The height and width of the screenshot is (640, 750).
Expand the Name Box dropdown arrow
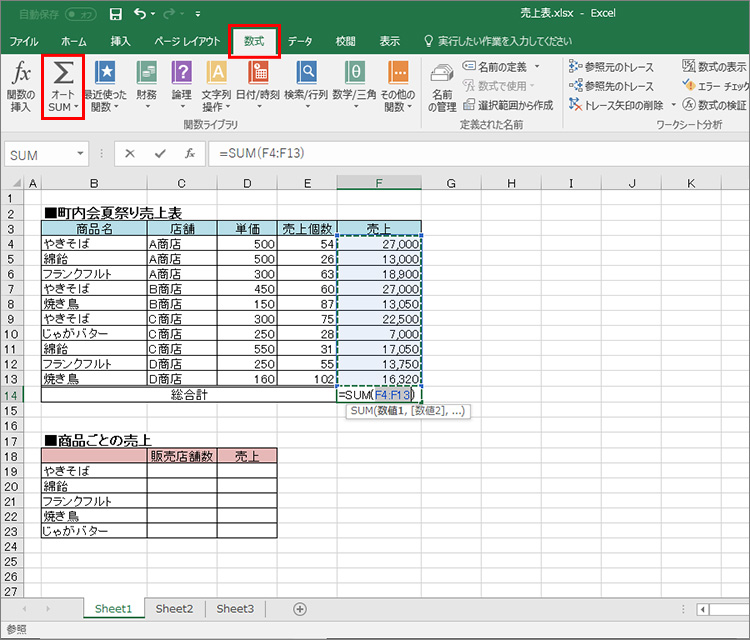coord(81,154)
